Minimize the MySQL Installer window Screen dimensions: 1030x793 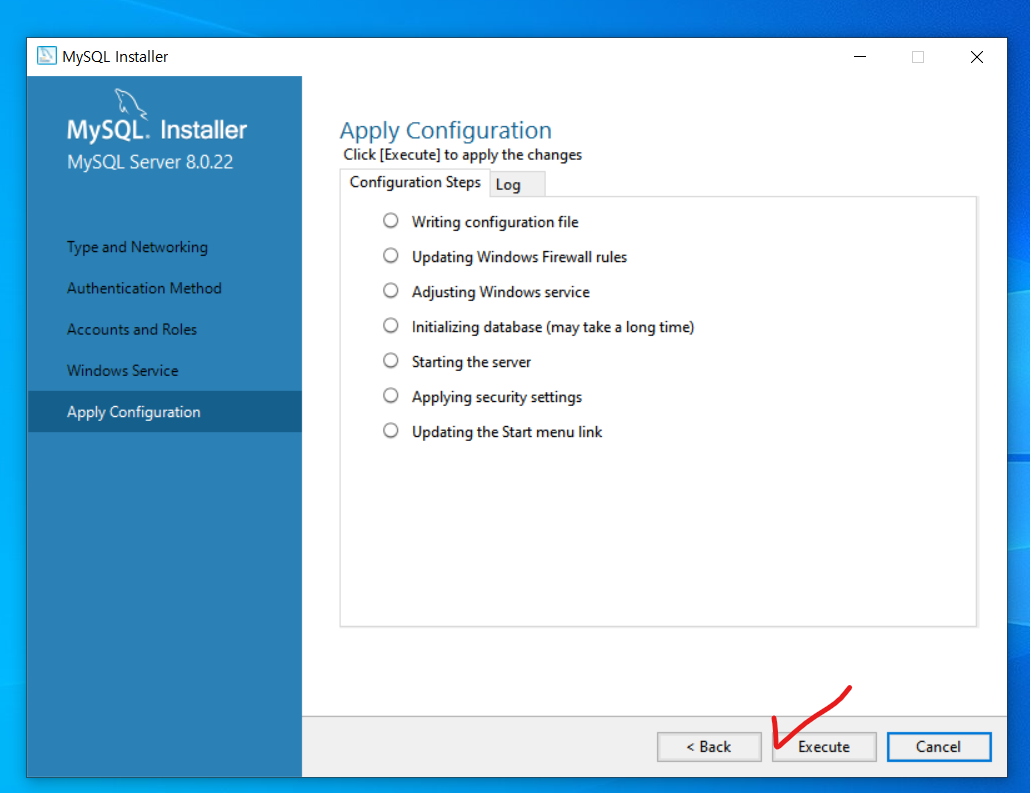pos(860,57)
